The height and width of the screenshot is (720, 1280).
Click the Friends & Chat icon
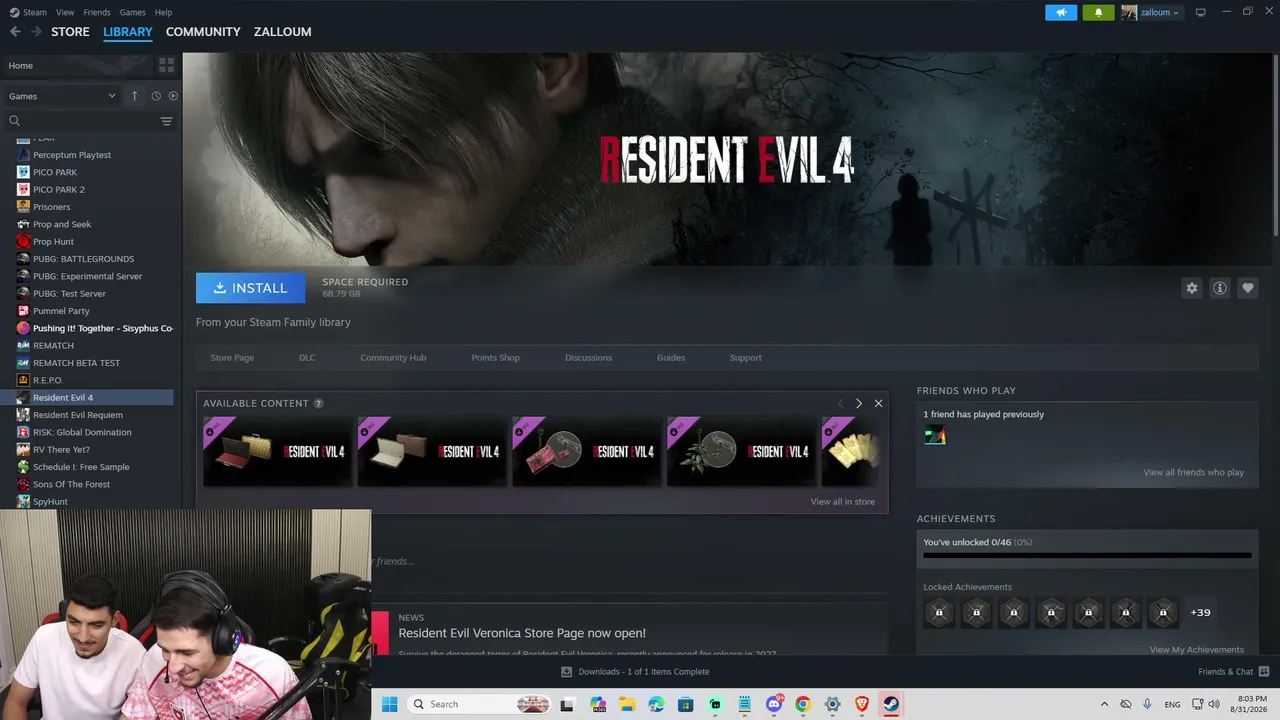tap(1263, 672)
